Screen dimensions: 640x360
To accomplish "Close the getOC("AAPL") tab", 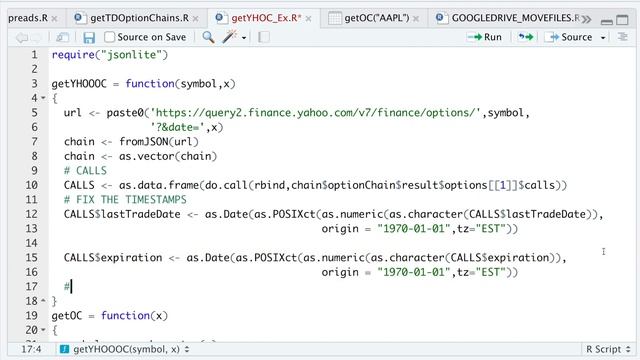I will [416, 19].
